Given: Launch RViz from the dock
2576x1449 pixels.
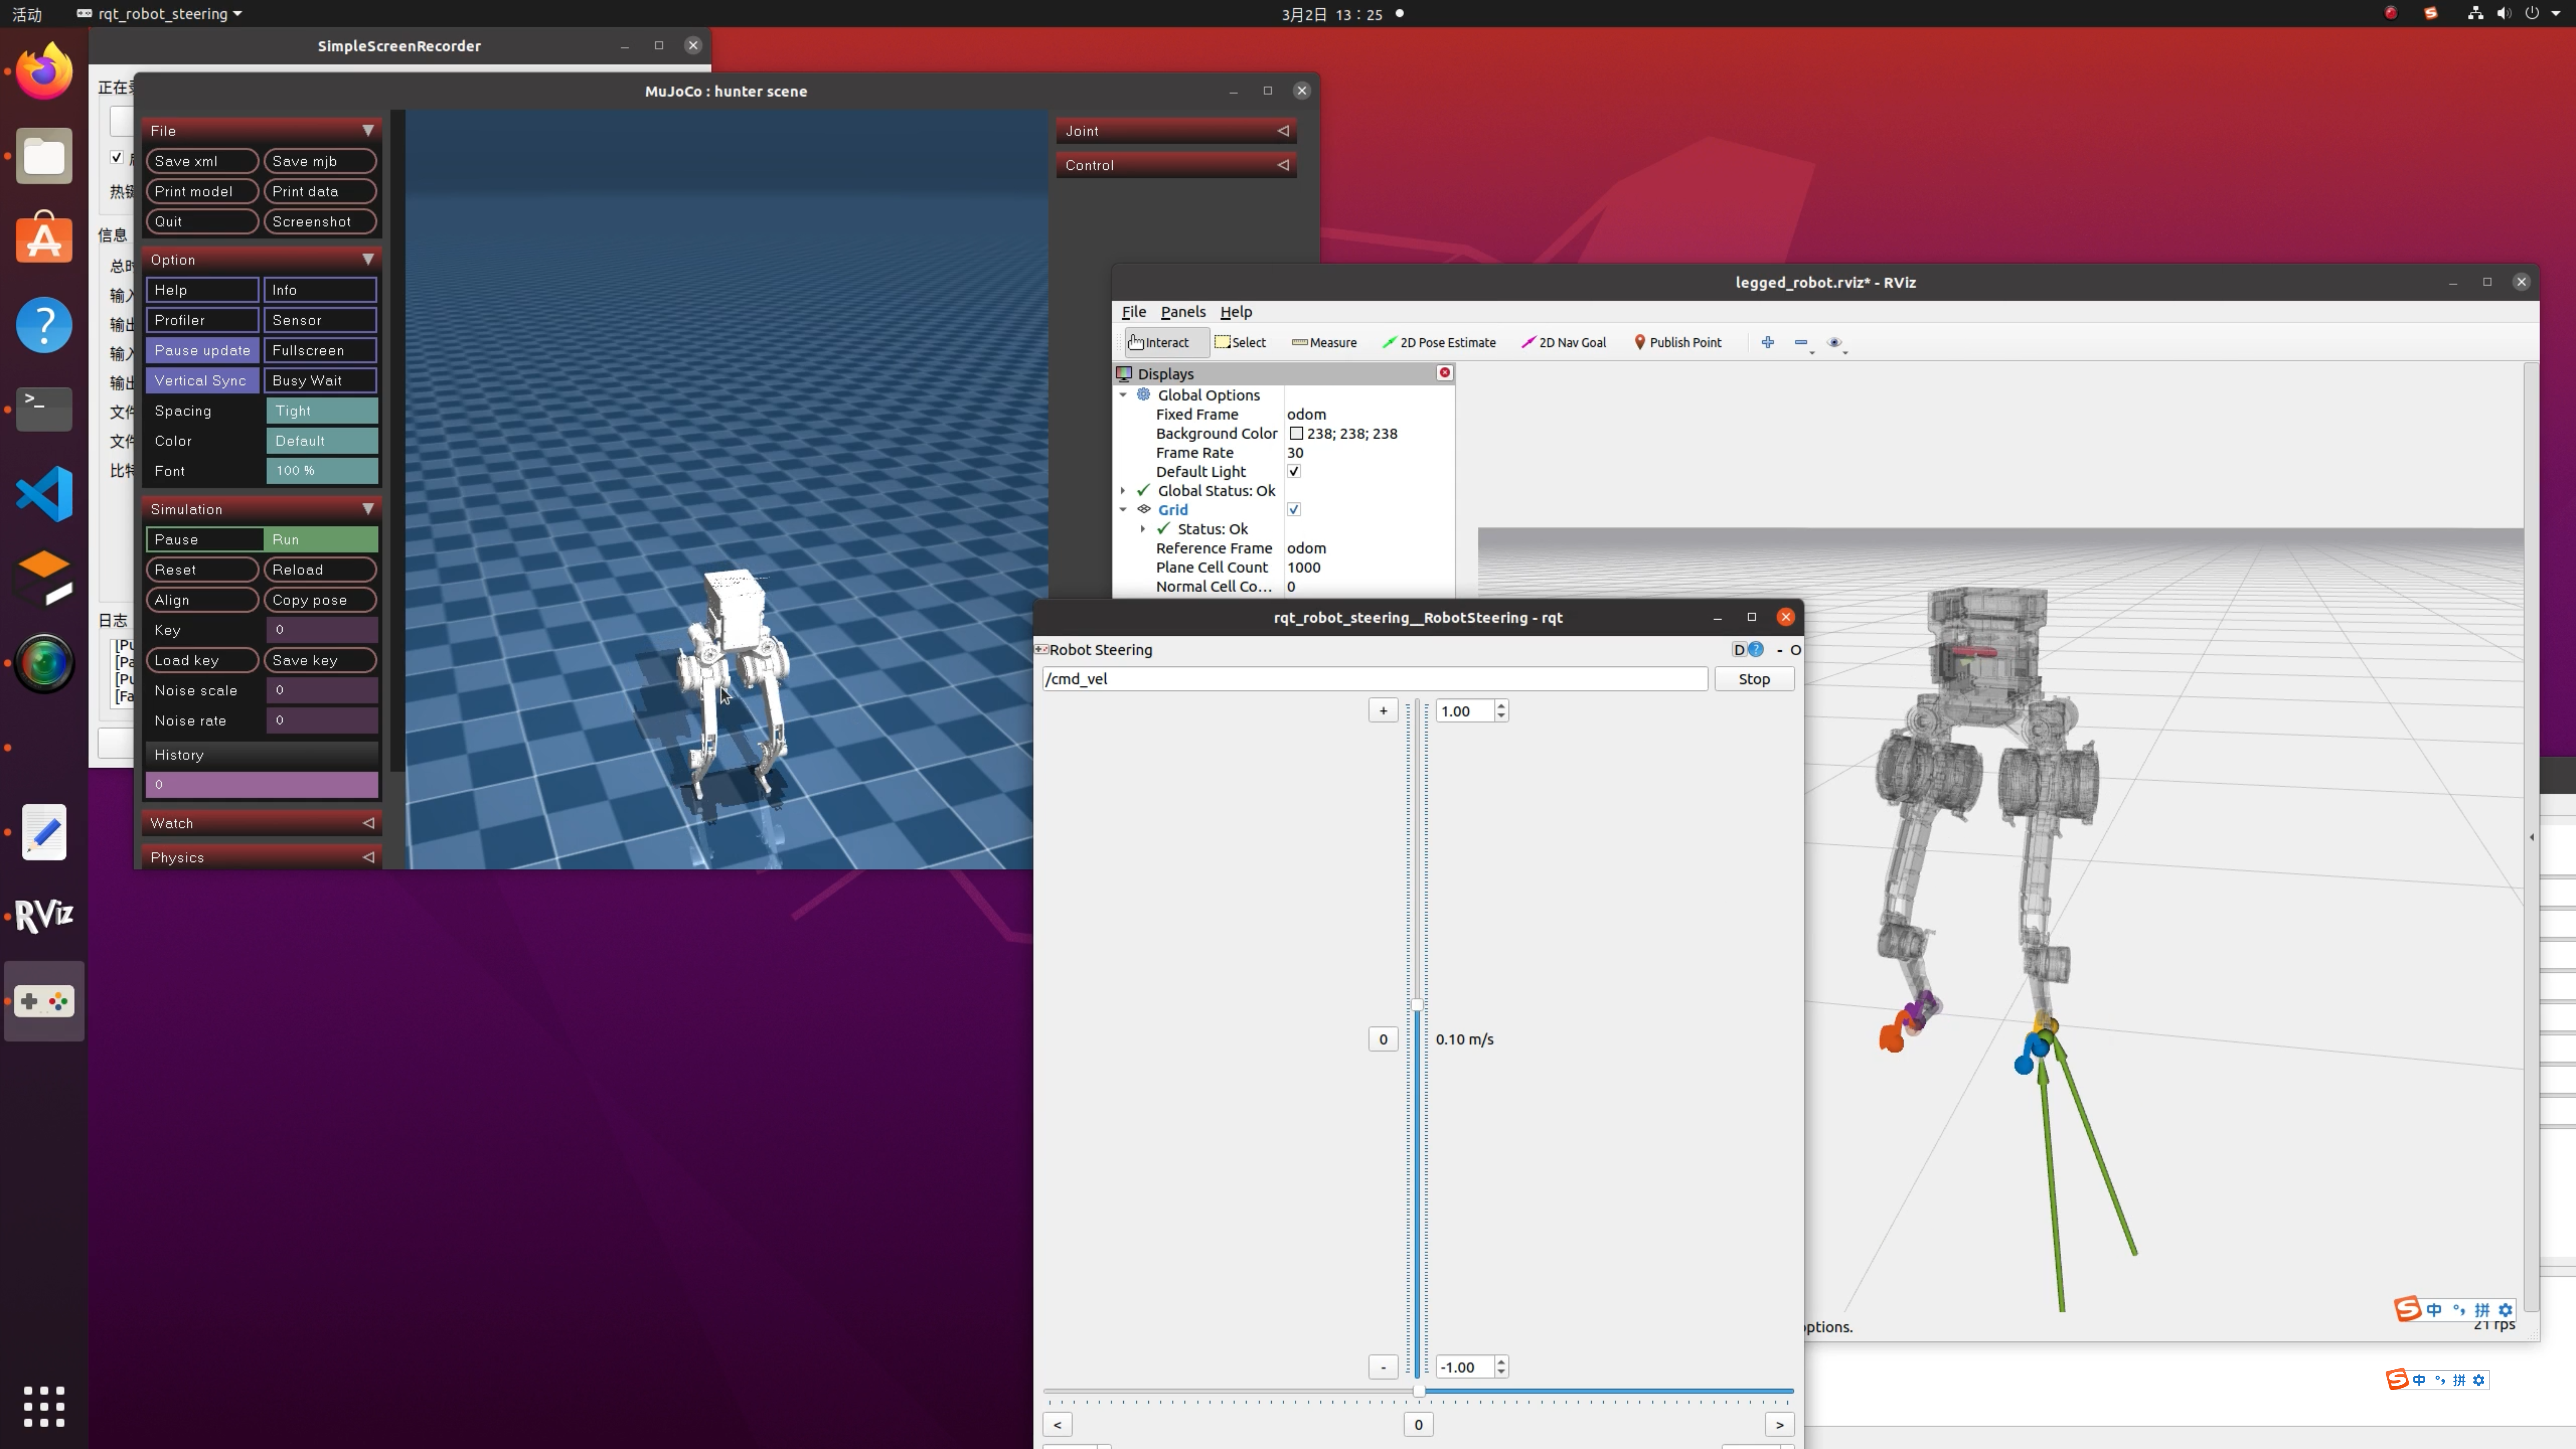Looking at the screenshot, I should (x=44, y=914).
